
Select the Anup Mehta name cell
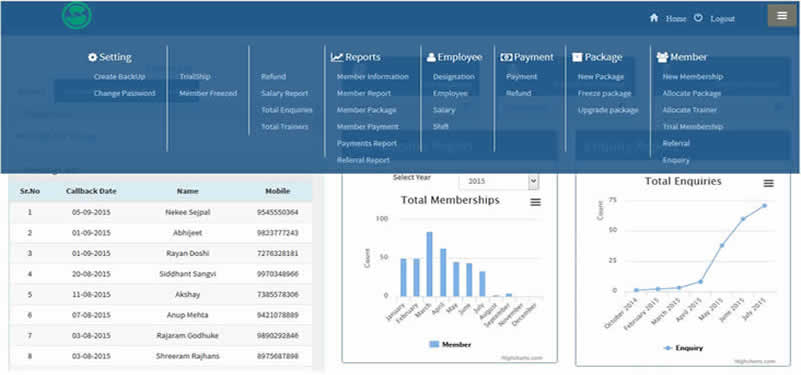pos(187,315)
